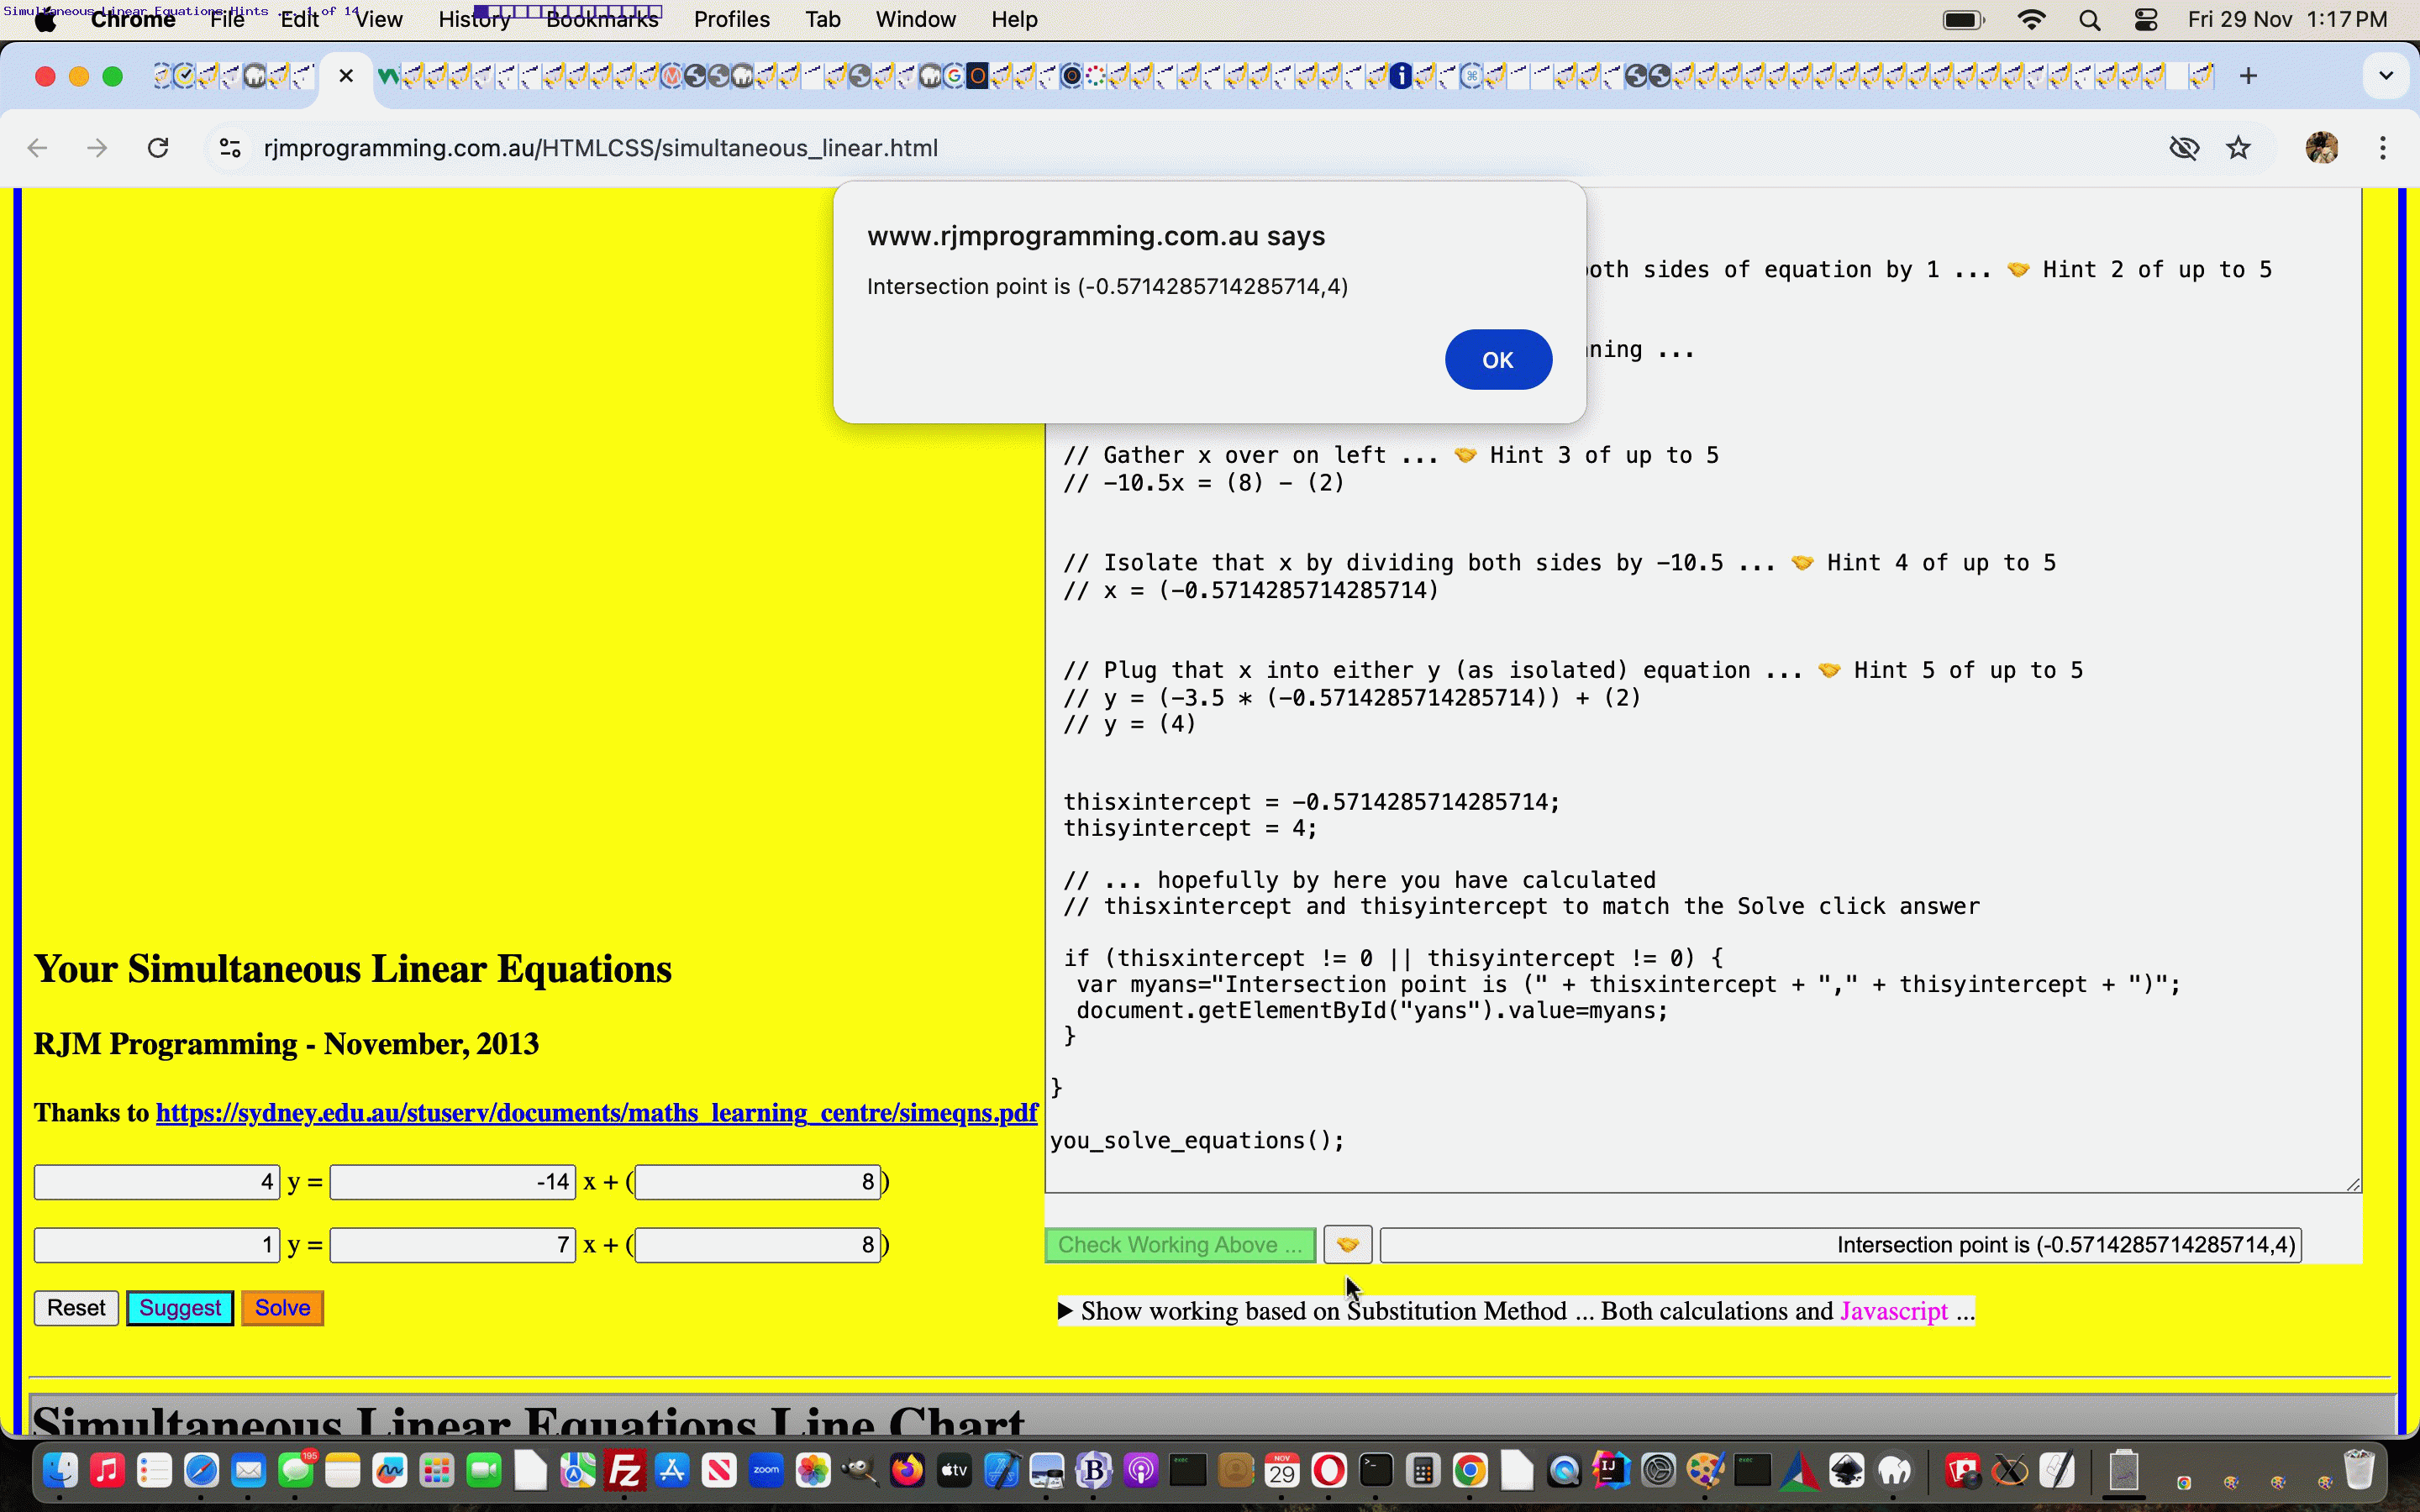Screen dimensions: 2420x1512
Task: Open the Chrome profile avatar
Action: tap(2321, 148)
